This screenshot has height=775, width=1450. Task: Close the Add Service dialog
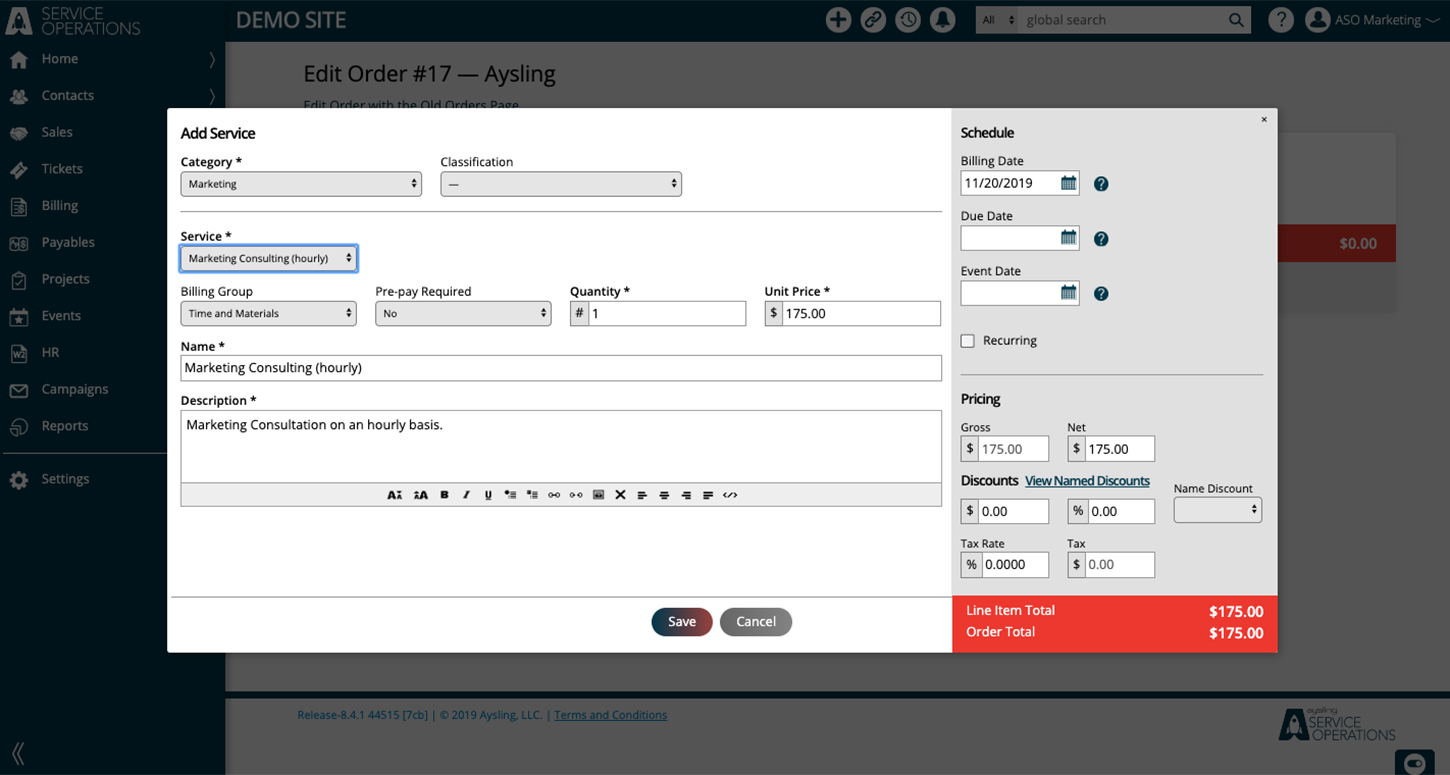point(1264,119)
